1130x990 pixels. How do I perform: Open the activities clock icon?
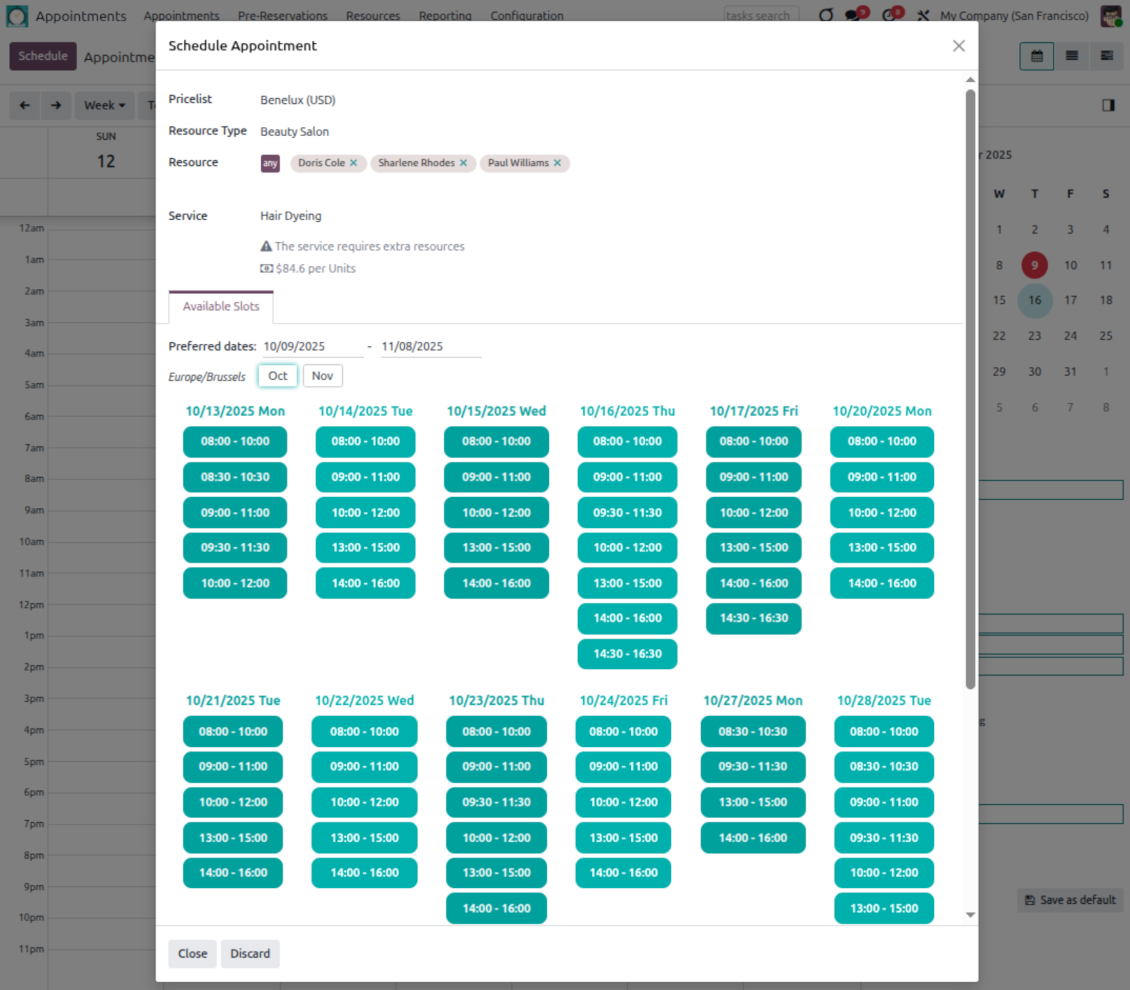click(x=888, y=16)
